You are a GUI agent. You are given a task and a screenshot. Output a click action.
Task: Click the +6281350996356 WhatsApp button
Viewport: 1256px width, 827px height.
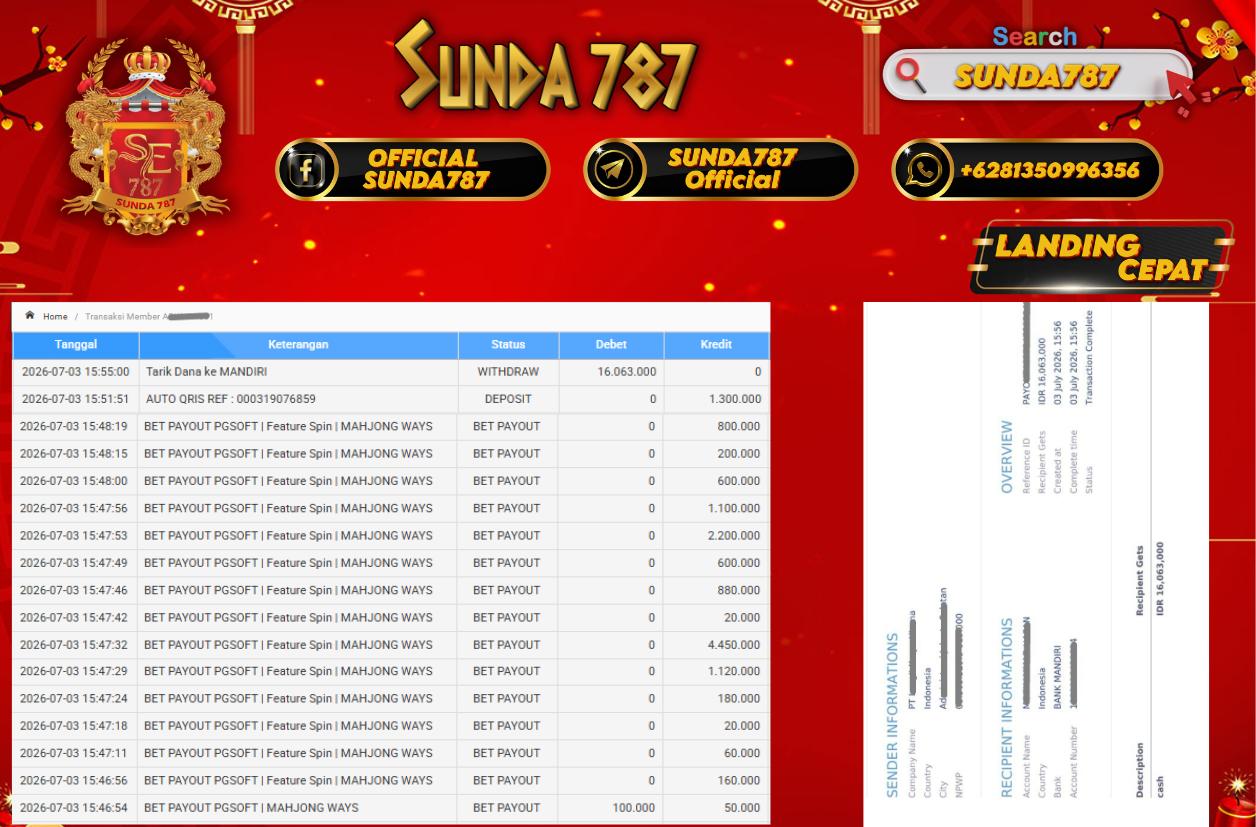point(1027,169)
